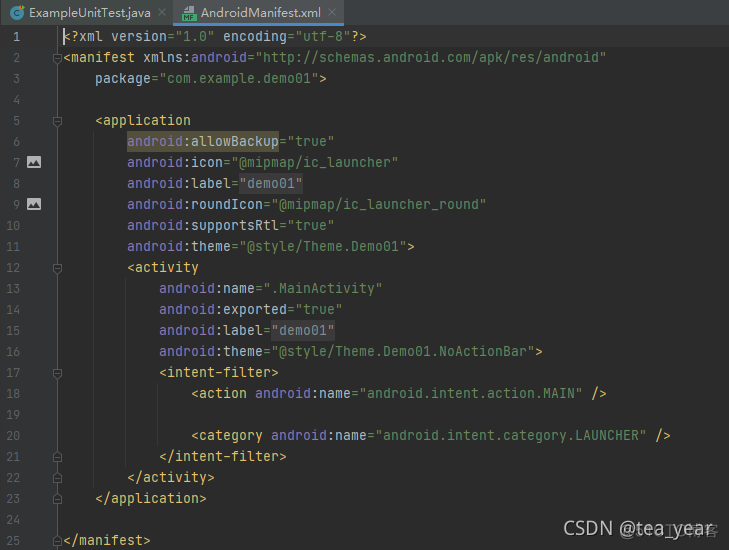Viewport: 729px width, 550px height.
Task: Click the "@mipmap/ic_launcher" icon value
Action: (314, 162)
